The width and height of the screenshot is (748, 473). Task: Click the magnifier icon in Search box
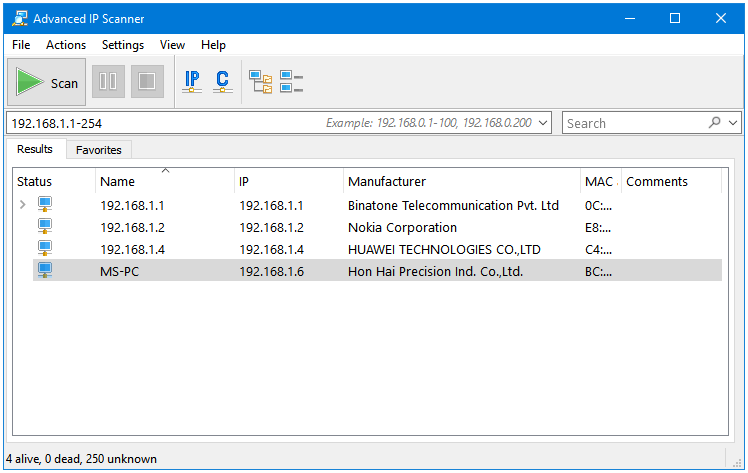tap(714, 123)
